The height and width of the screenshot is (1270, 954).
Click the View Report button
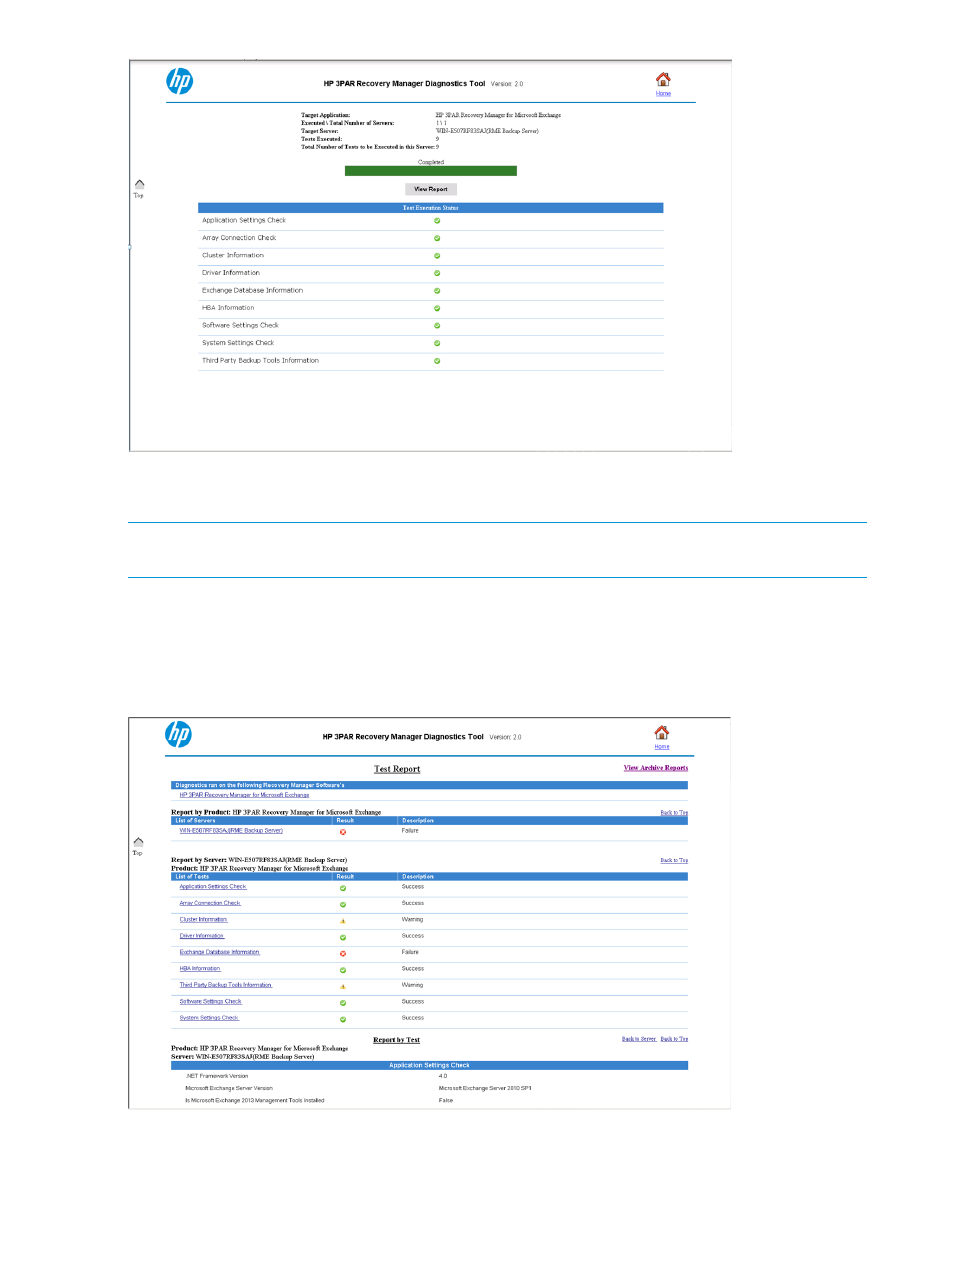tap(431, 189)
